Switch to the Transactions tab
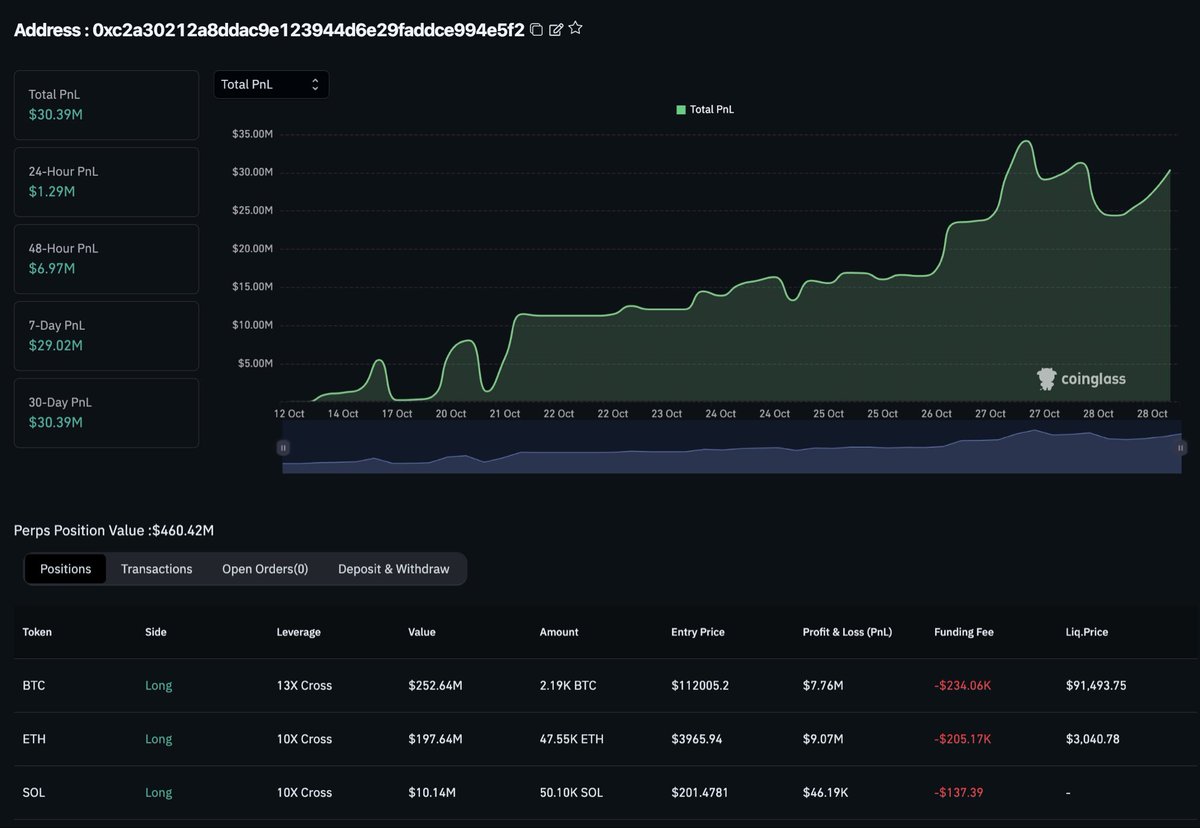The height and width of the screenshot is (828, 1200). point(156,569)
